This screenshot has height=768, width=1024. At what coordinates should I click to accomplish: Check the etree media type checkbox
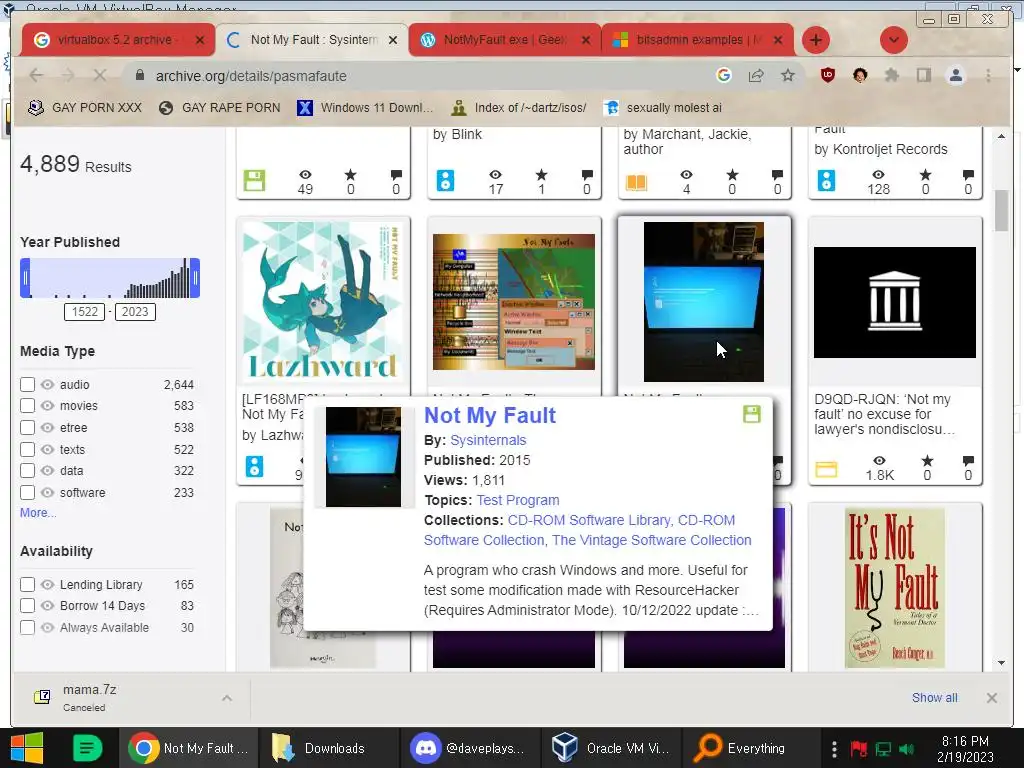click(x=27, y=428)
